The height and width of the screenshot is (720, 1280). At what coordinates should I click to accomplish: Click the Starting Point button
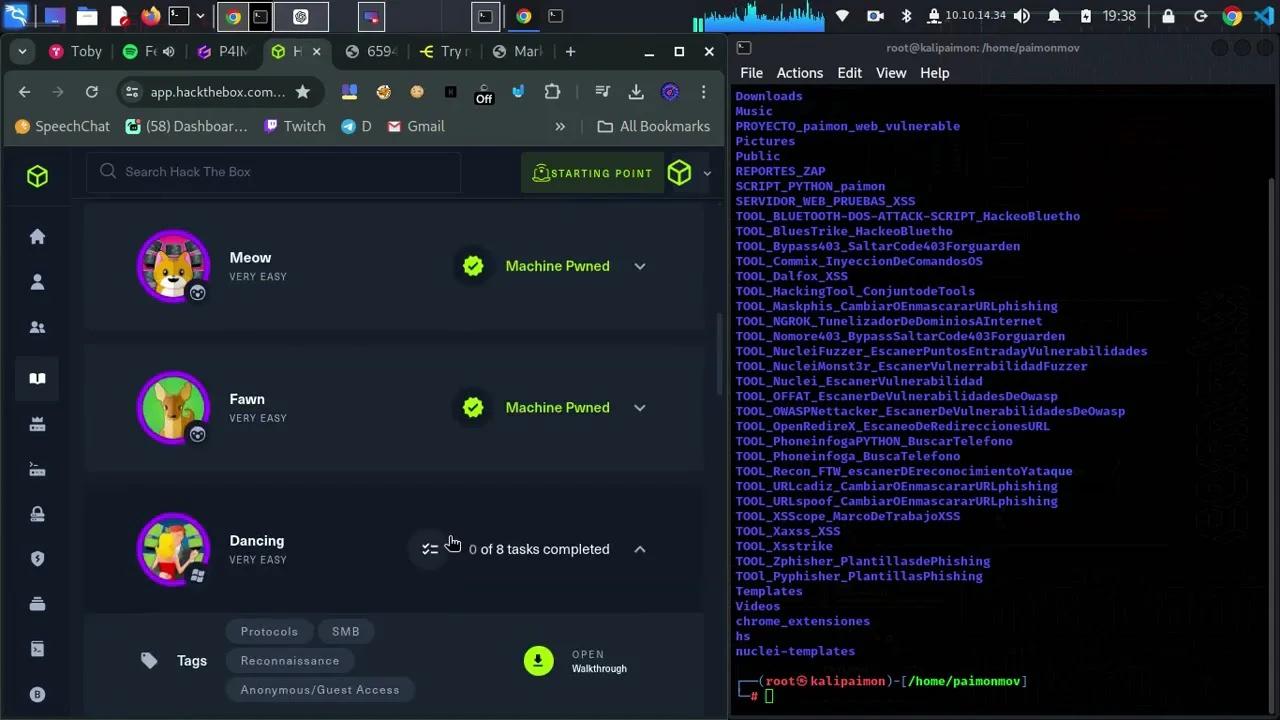[x=592, y=173]
